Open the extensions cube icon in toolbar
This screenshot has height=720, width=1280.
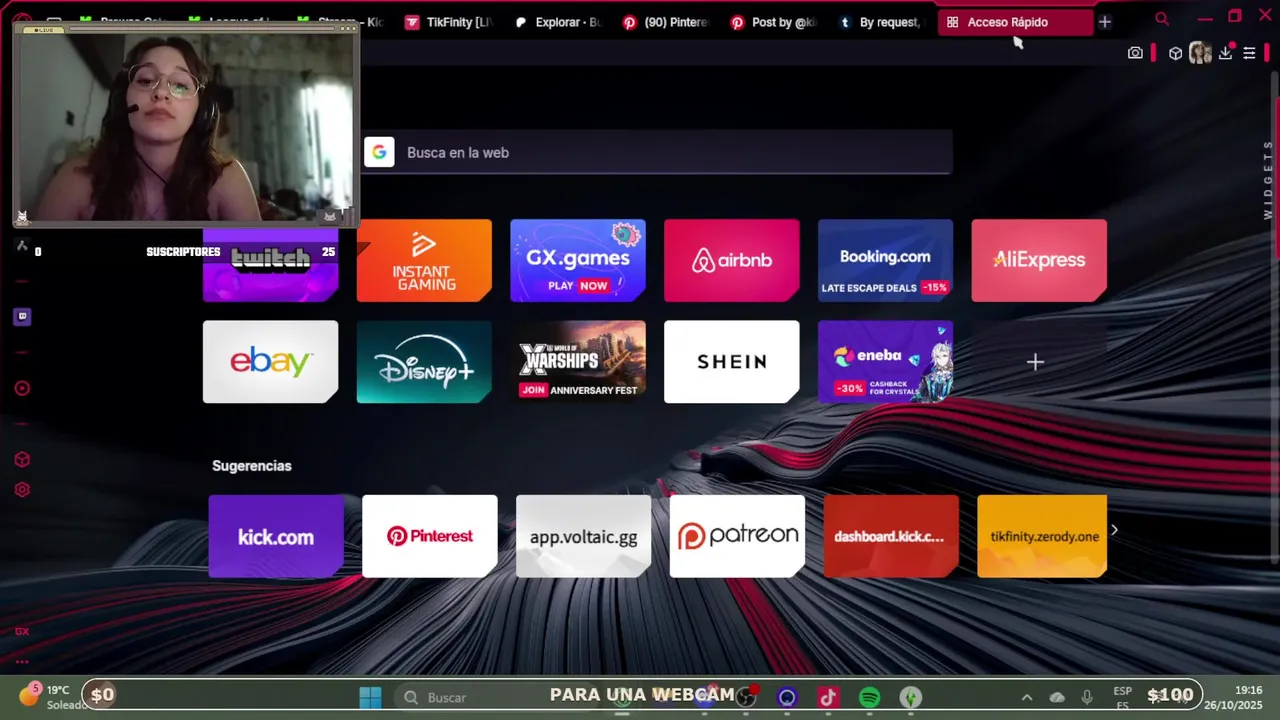(1176, 53)
